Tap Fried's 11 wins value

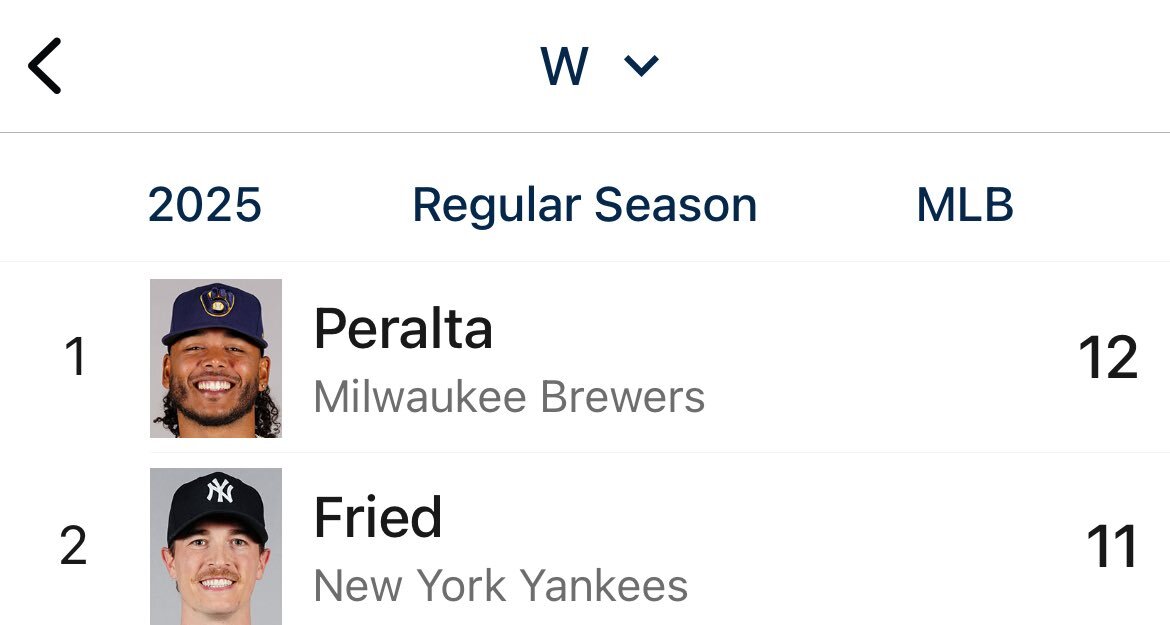1112,547
